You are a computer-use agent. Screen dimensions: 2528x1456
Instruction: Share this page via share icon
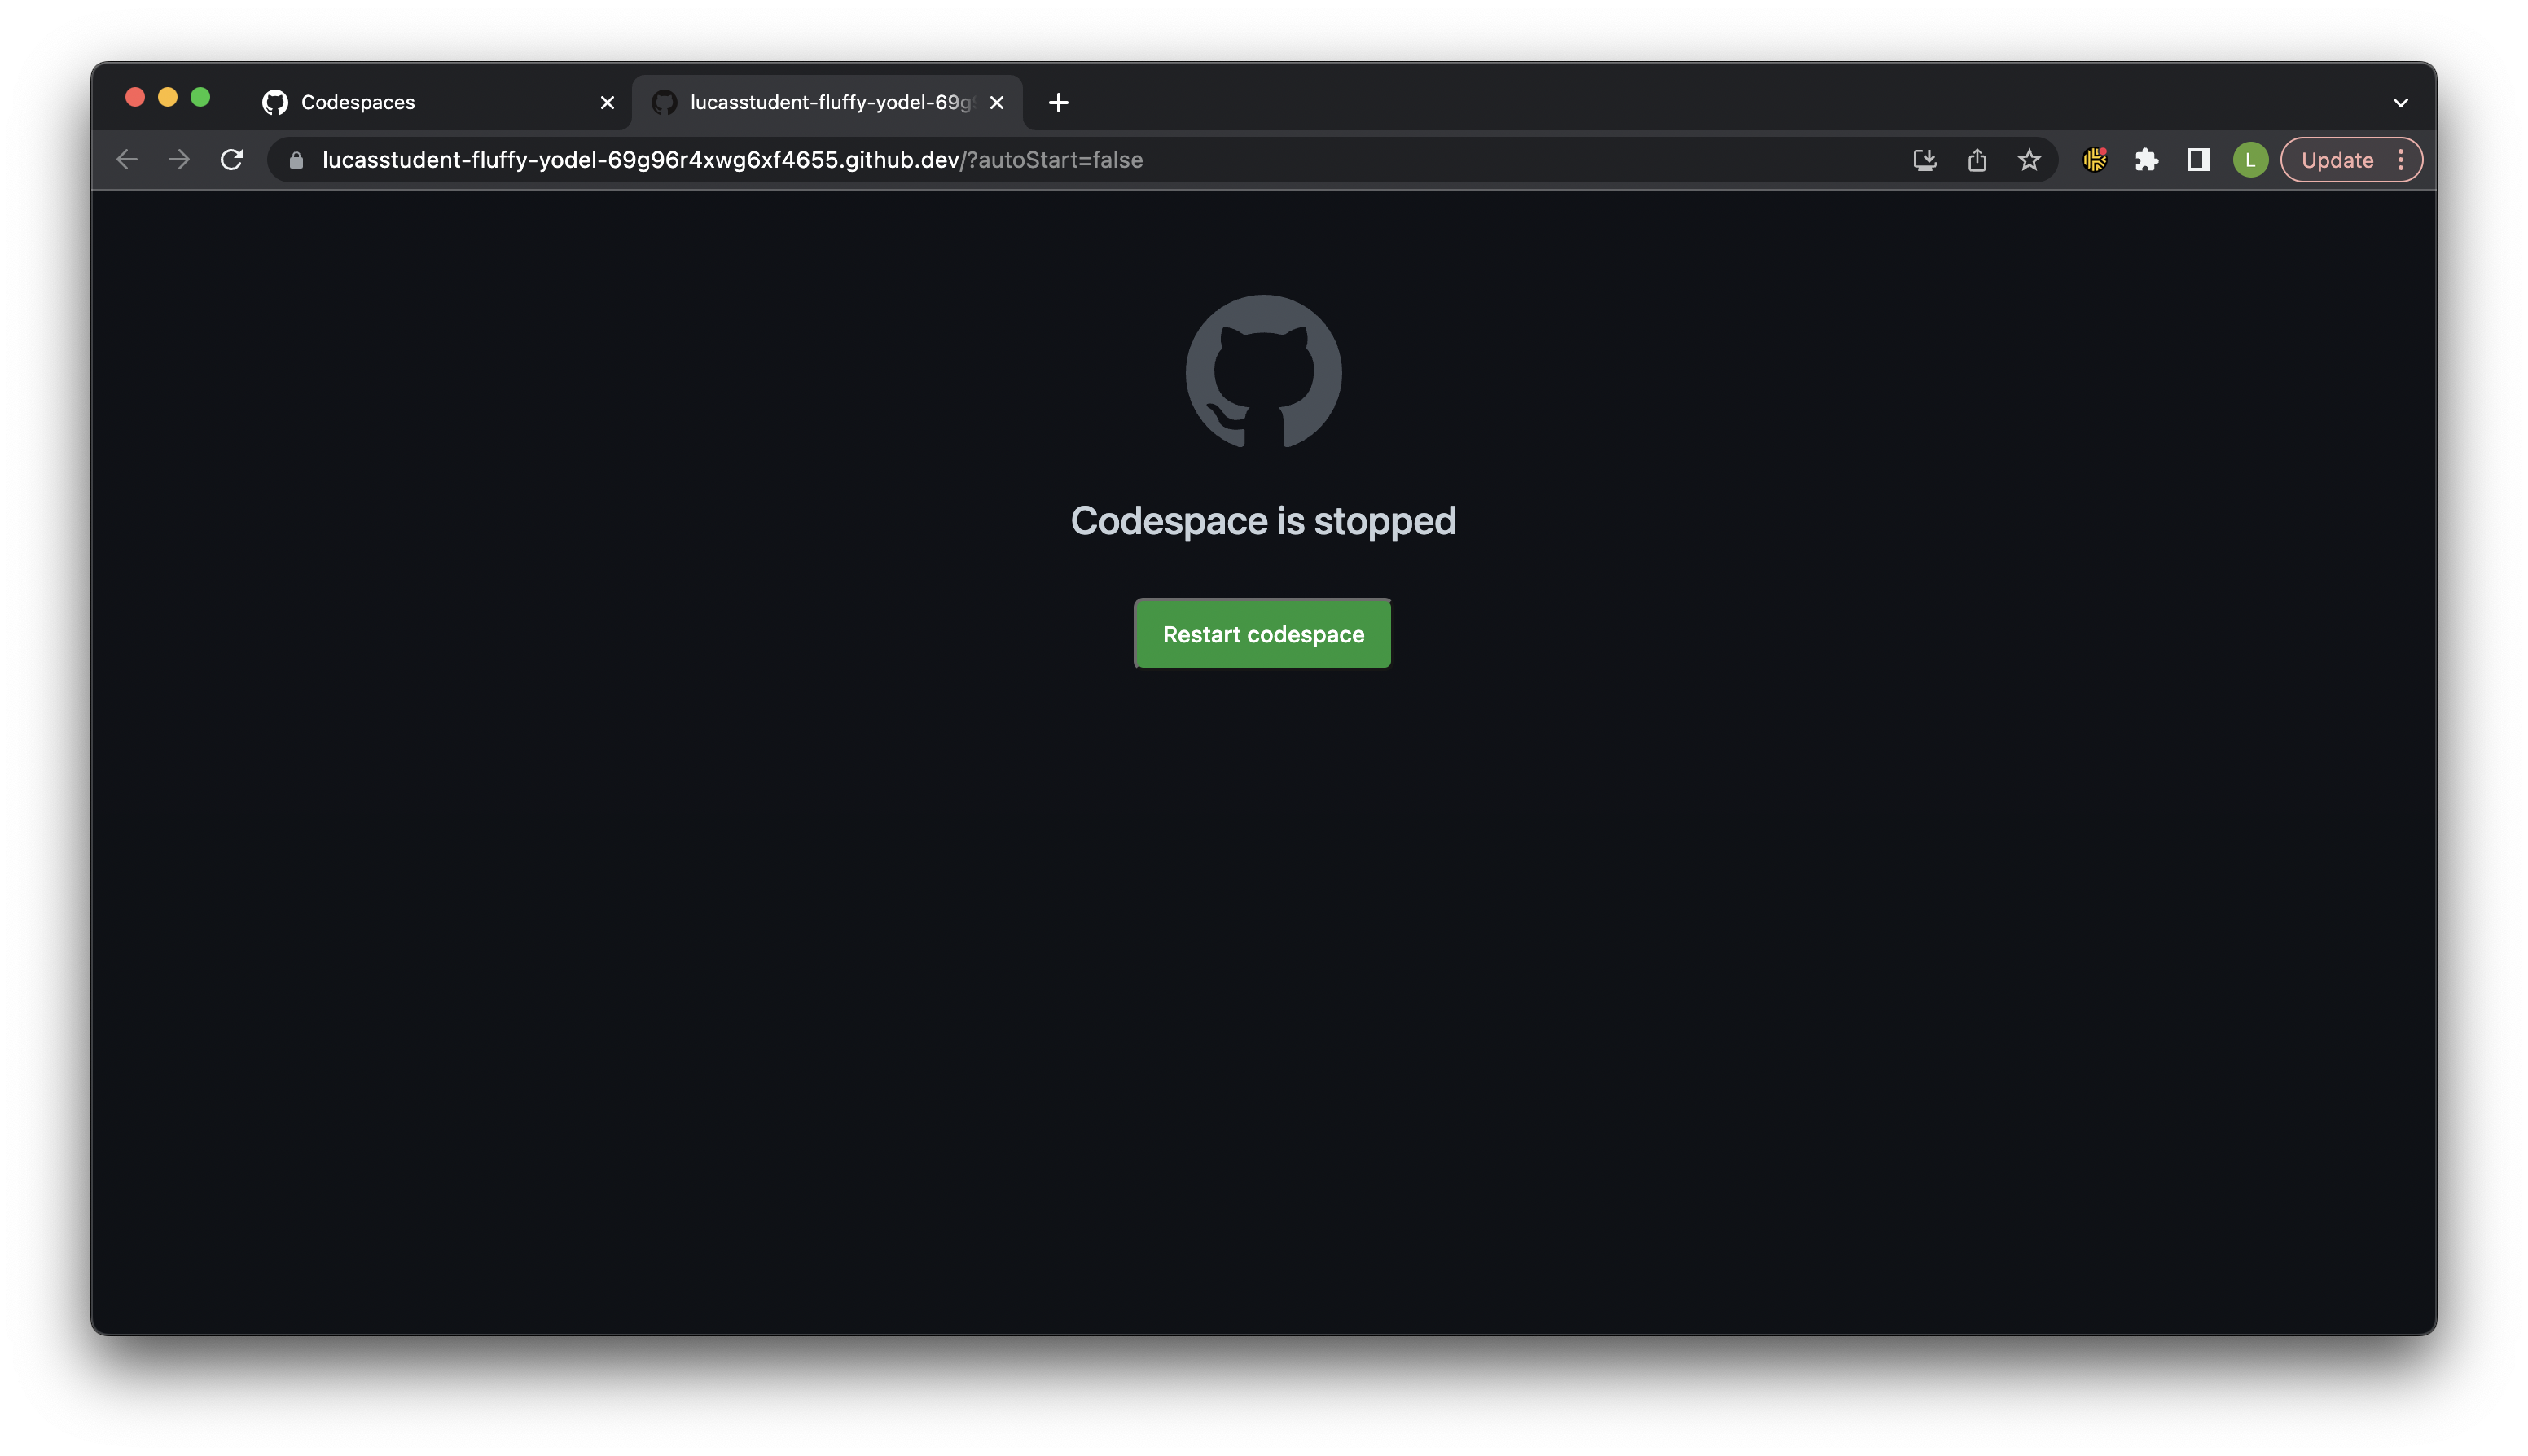pyautogui.click(x=1976, y=160)
